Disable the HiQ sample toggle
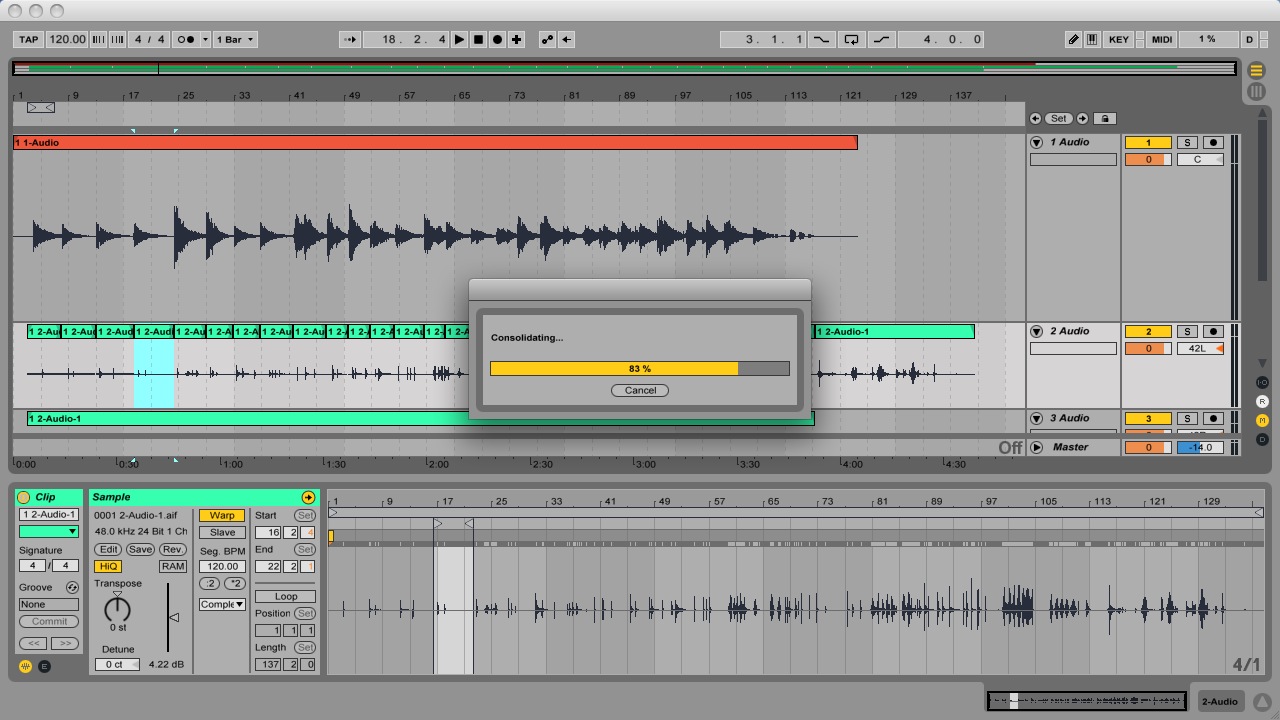 click(107, 566)
